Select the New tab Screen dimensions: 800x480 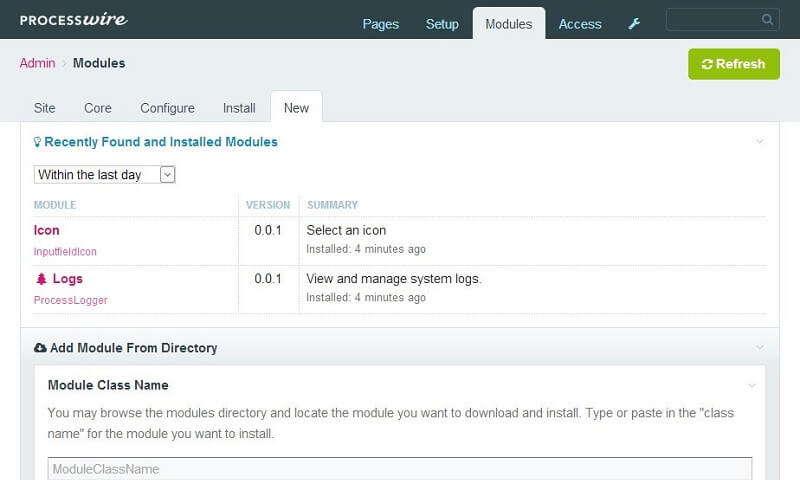(296, 108)
